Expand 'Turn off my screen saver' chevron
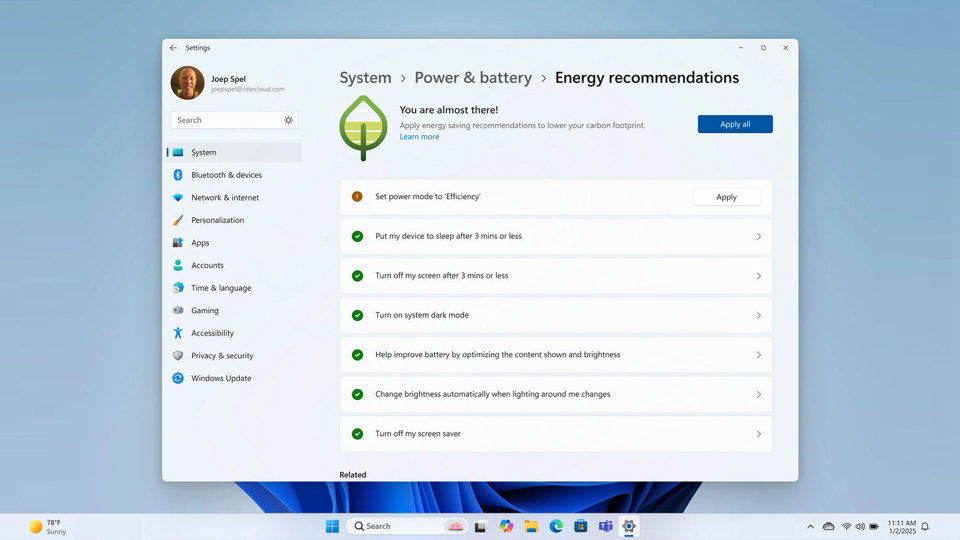Viewport: 960px width, 540px height. (759, 434)
